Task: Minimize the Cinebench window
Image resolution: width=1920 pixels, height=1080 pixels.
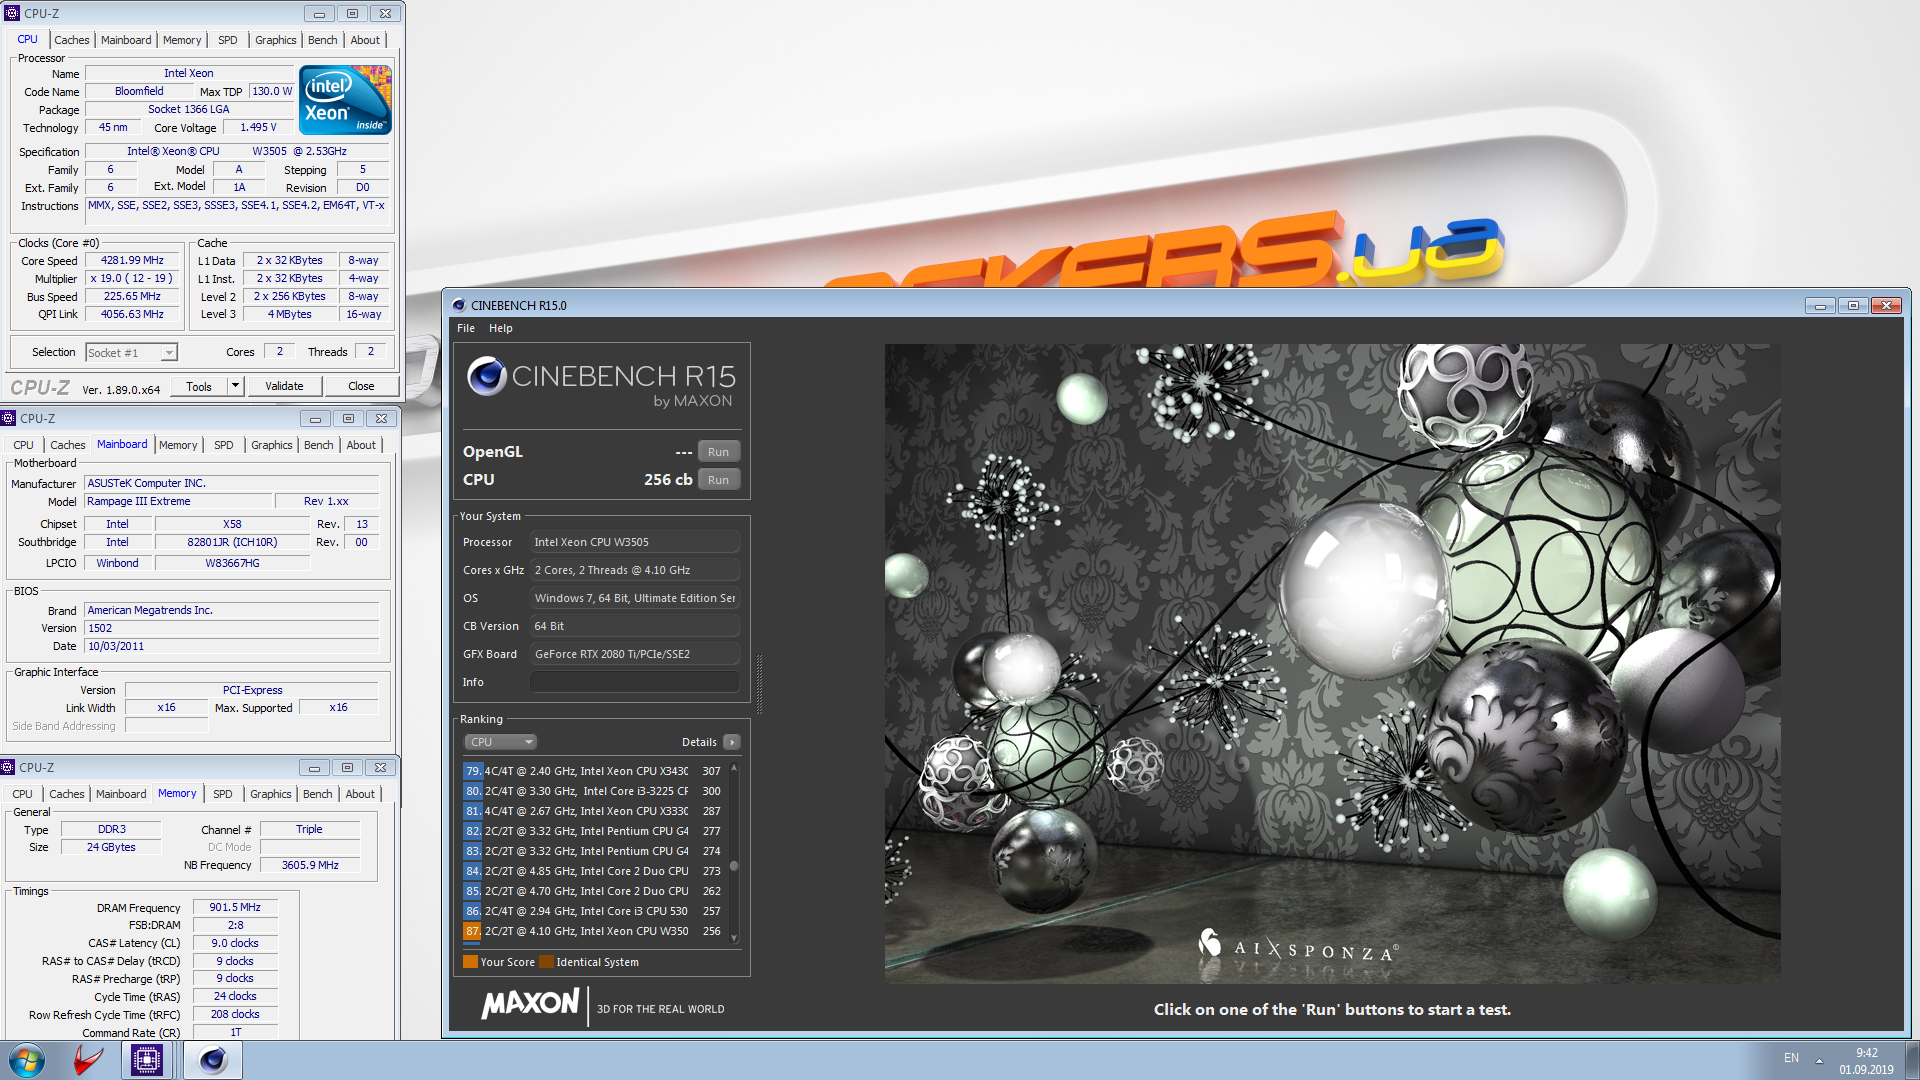Action: coord(1820,305)
